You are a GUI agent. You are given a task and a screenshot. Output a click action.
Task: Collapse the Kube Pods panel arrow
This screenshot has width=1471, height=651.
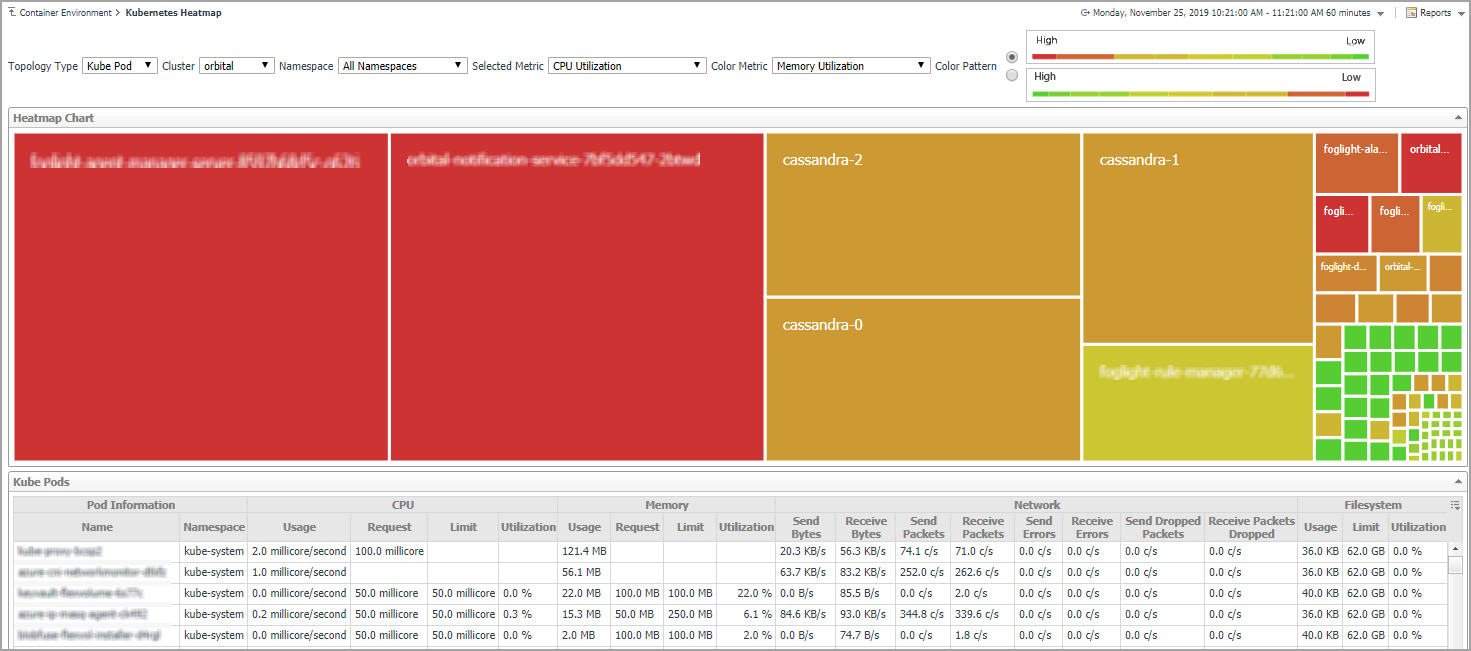(1457, 482)
